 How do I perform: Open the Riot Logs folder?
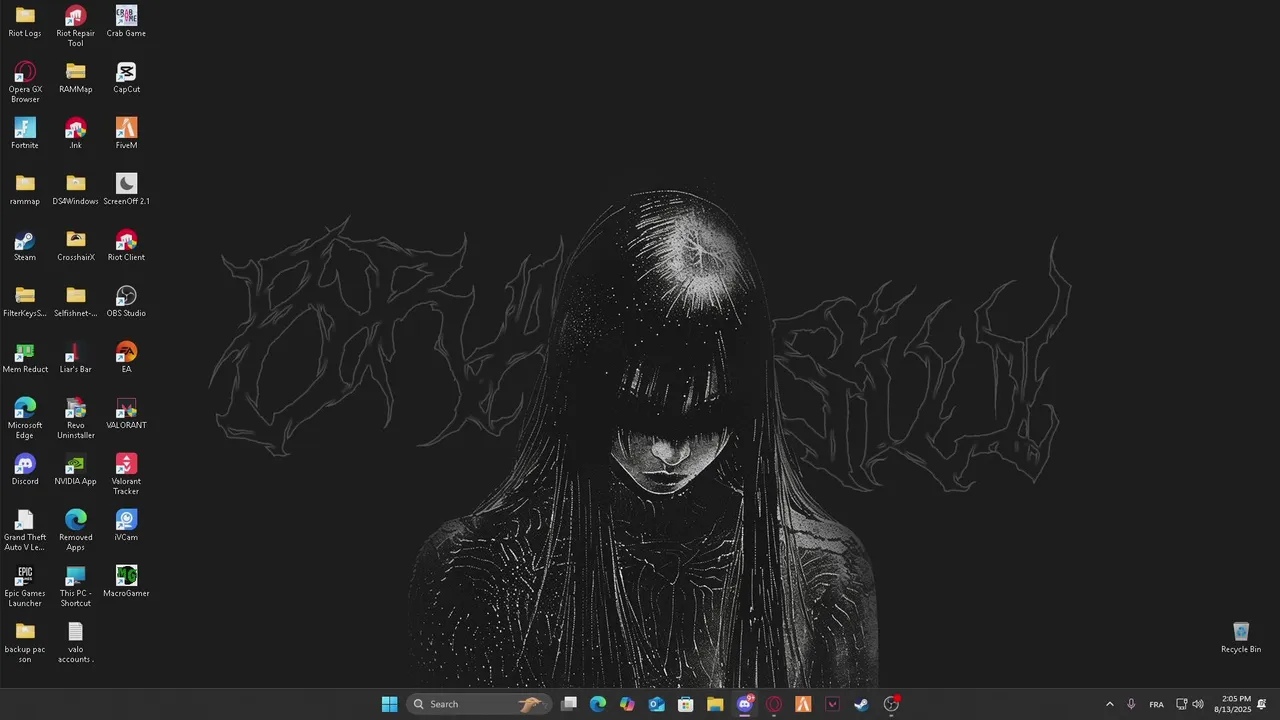click(25, 22)
